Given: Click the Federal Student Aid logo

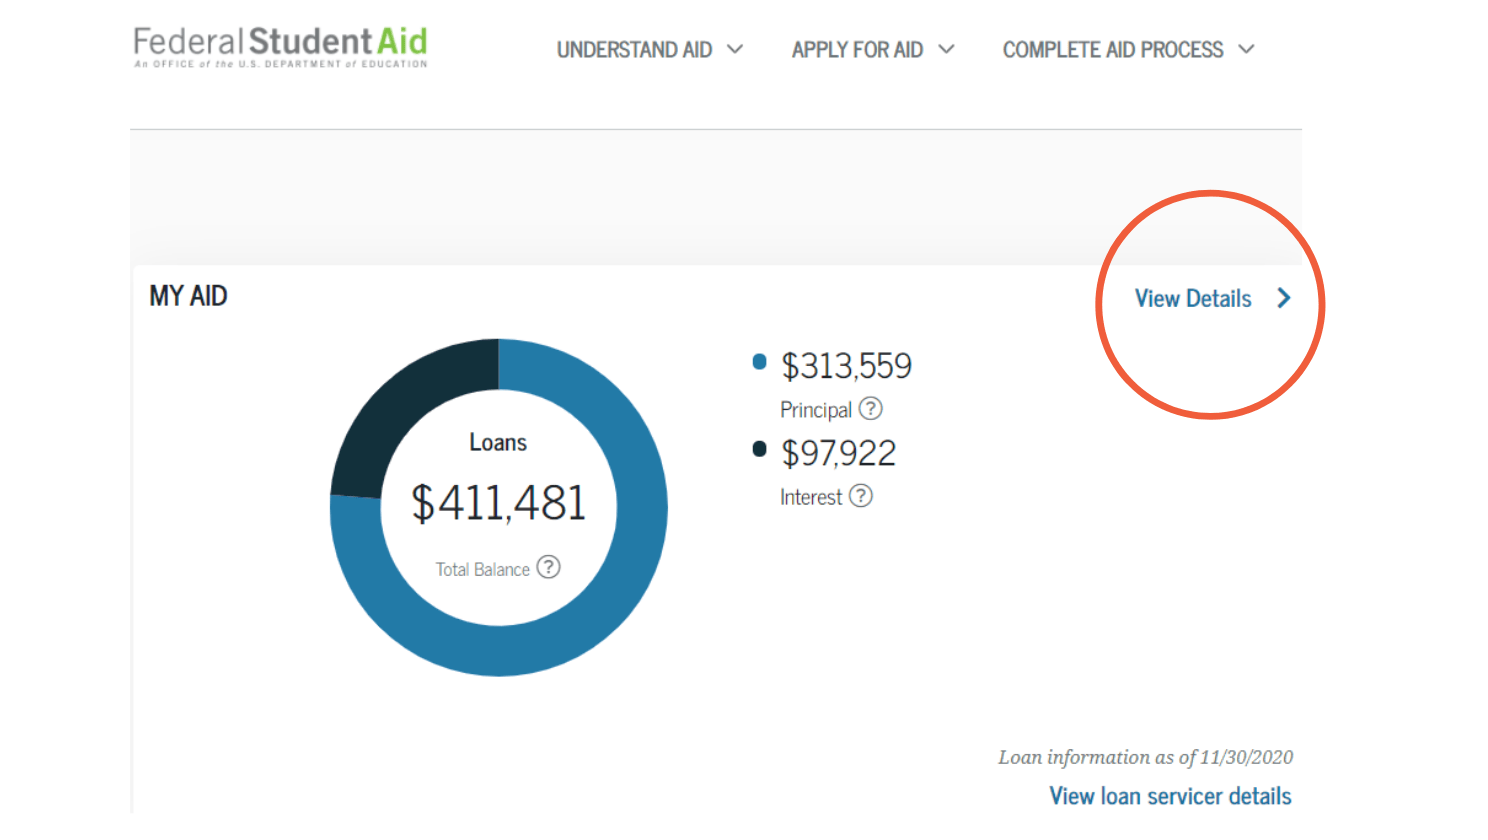Looking at the screenshot, I should pyautogui.click(x=280, y=44).
